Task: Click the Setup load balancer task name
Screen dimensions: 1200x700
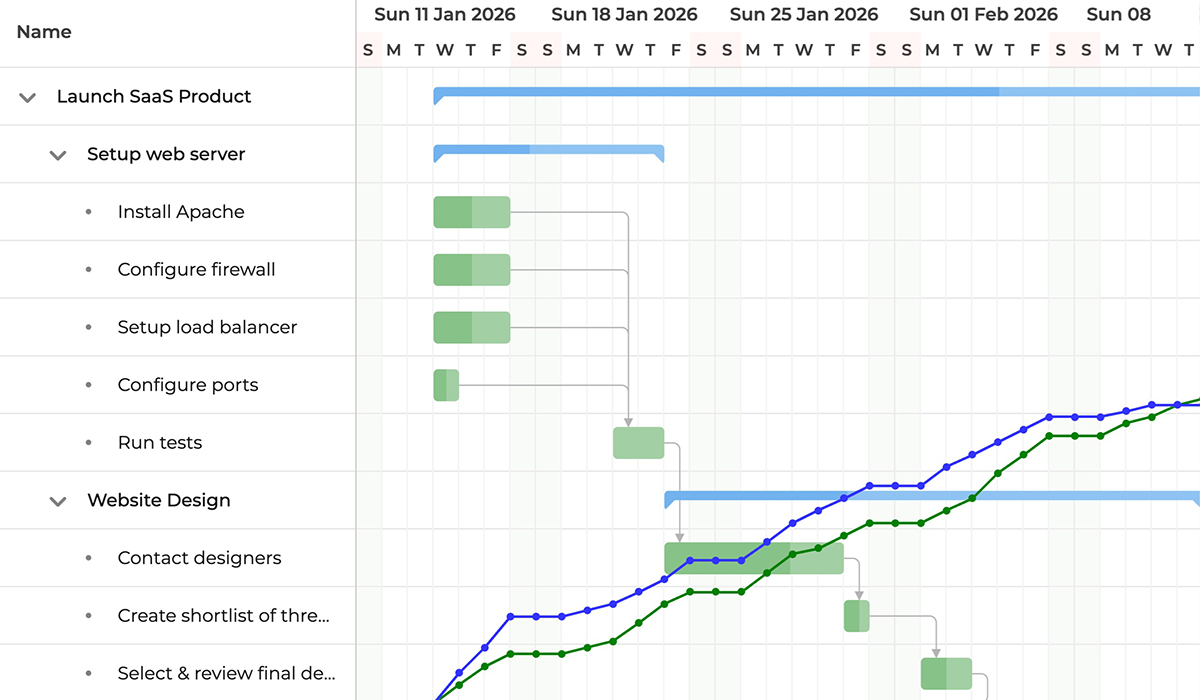Action: click(207, 328)
